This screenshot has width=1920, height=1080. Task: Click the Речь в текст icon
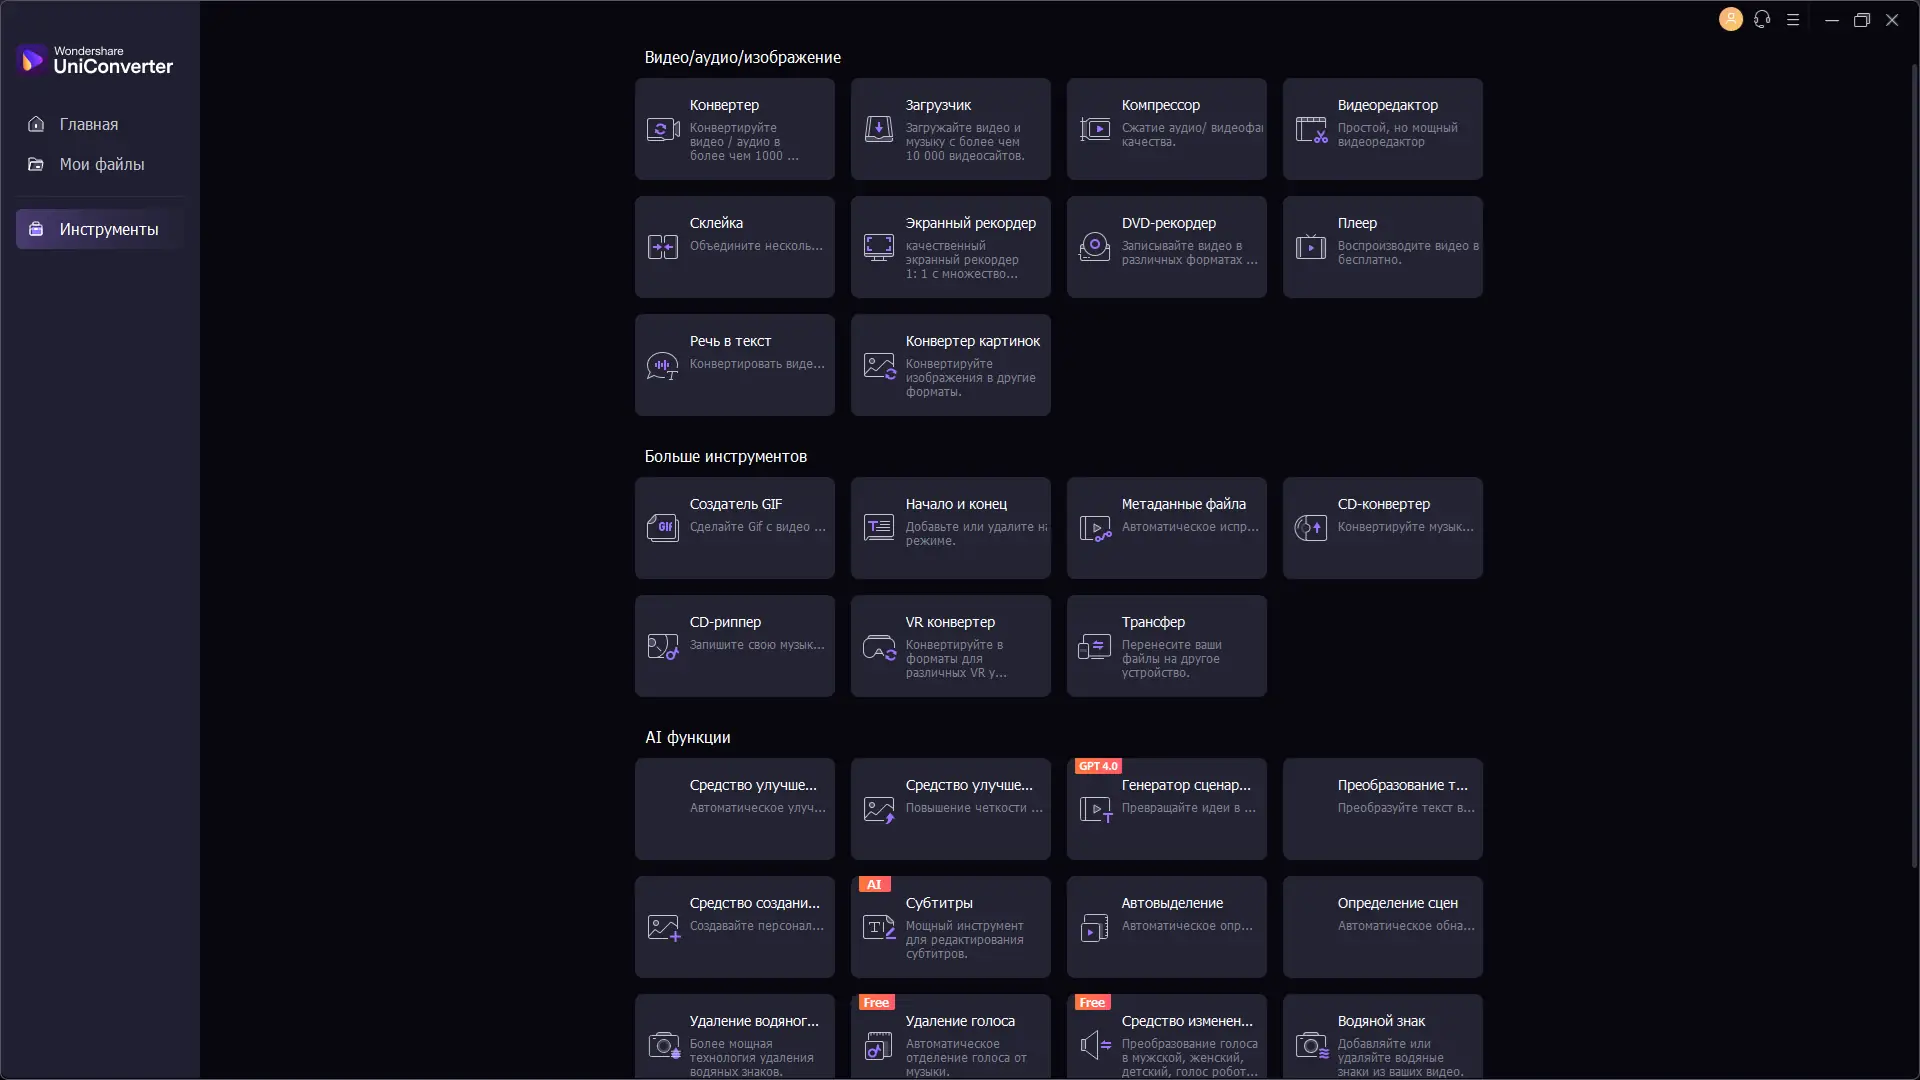[x=662, y=366]
